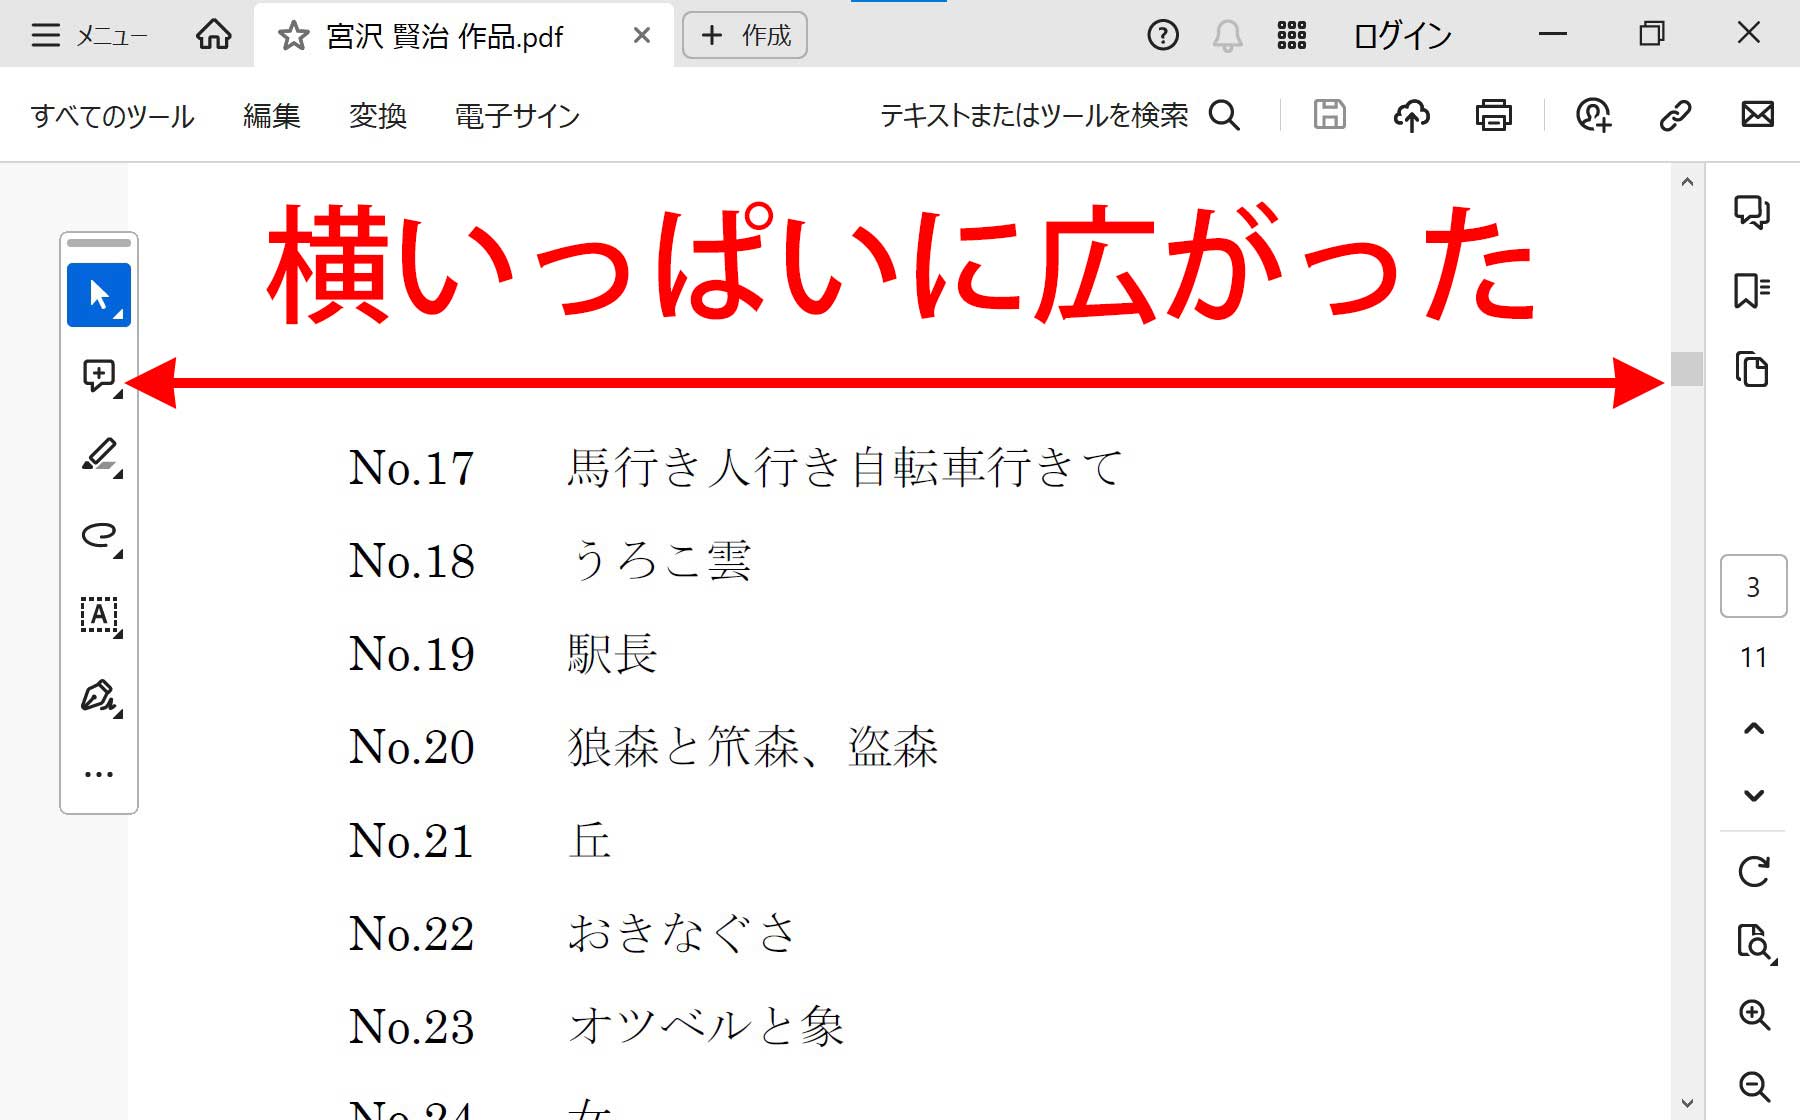
Task: Click the text 狼森と笊森、盗森
Action: 753,747
